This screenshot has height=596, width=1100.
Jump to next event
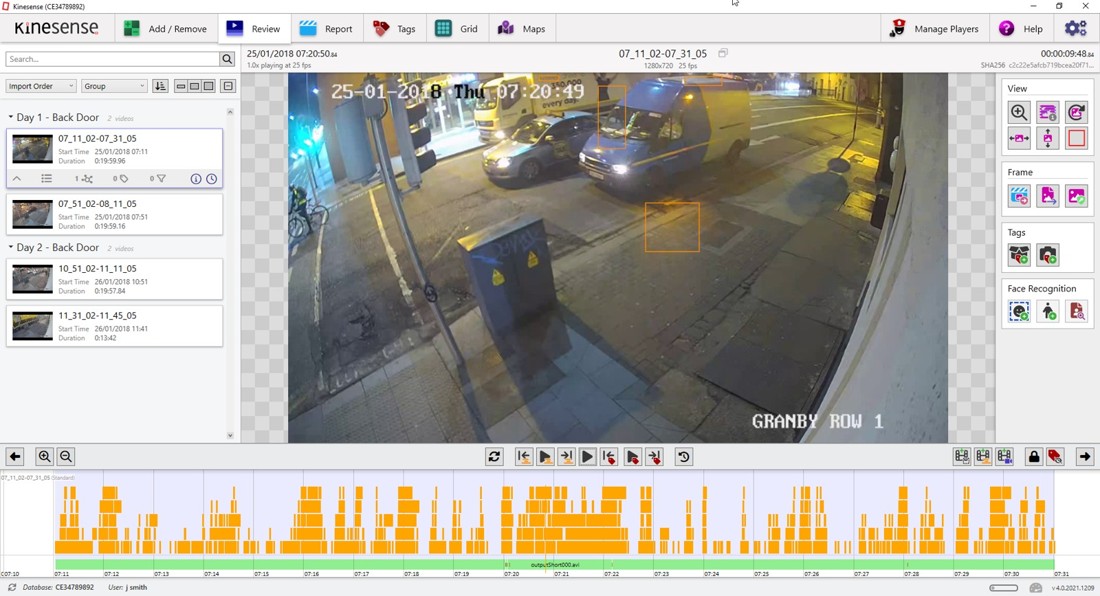(566, 456)
